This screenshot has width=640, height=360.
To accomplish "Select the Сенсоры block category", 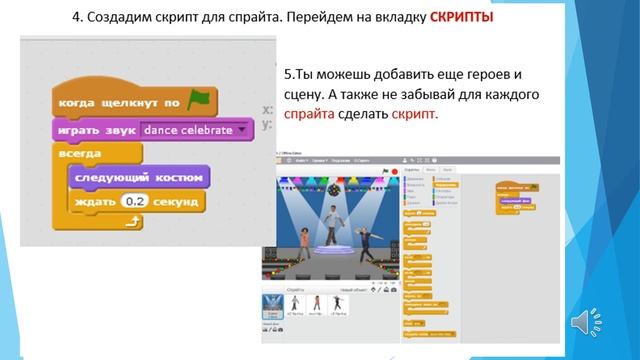I will point(443,191).
